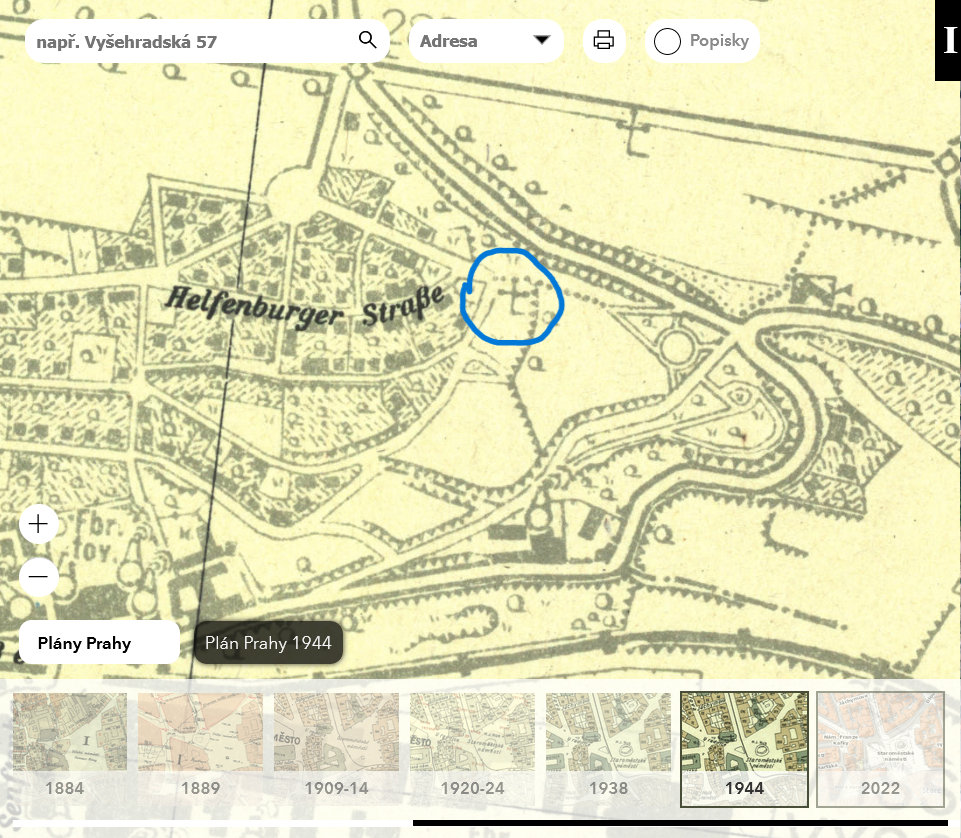Screen dimensions: 961x838
Task: Click the black timeline scrollbar below thumbnails
Action: [x=680, y=824]
